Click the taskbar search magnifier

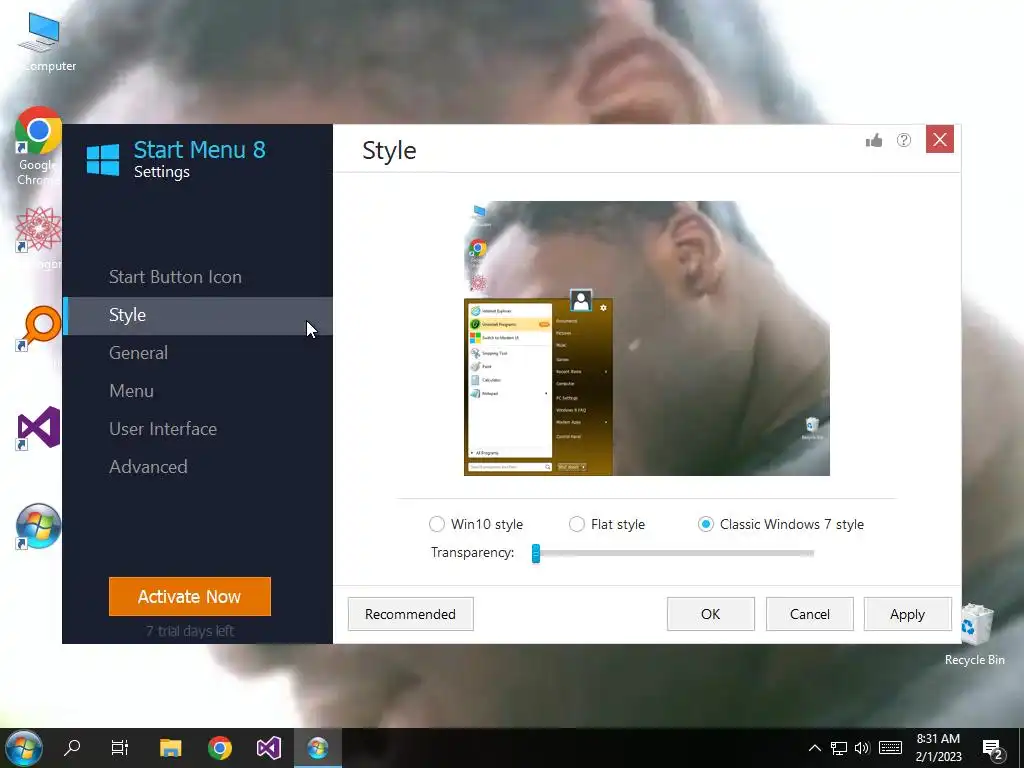click(72, 747)
